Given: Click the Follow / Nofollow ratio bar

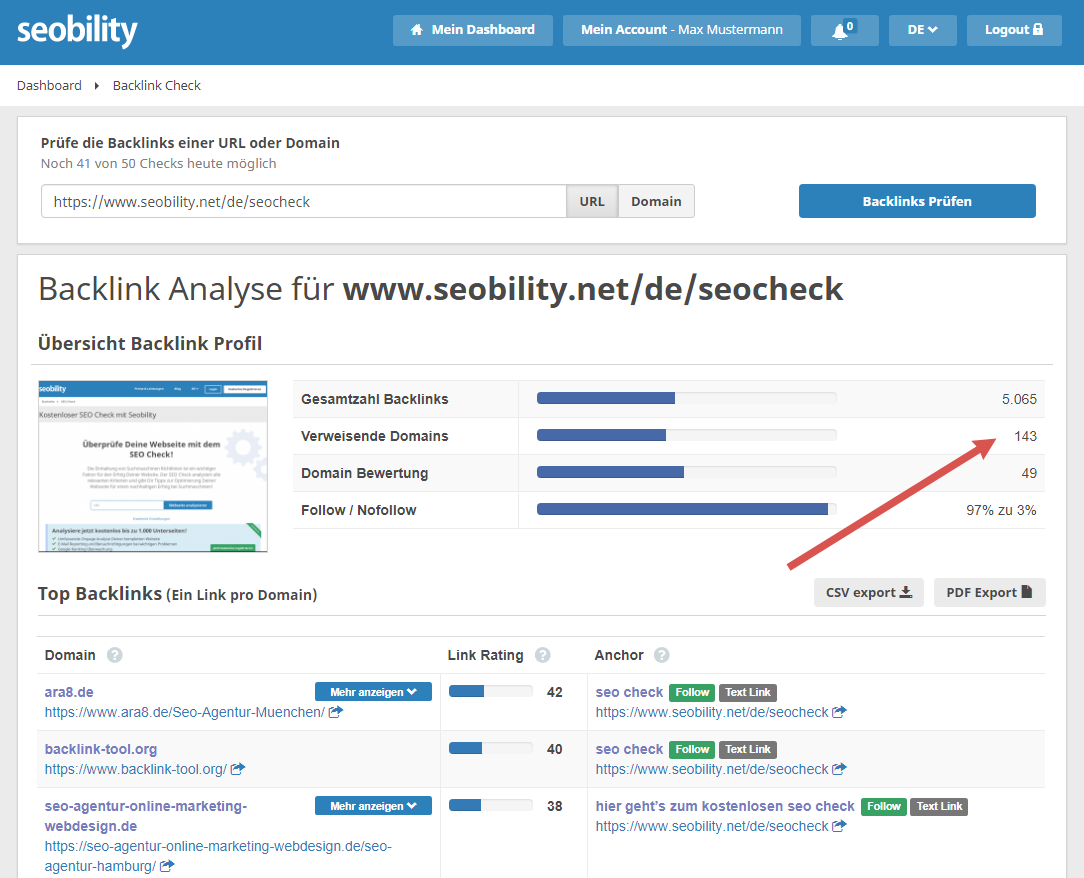Looking at the screenshot, I should coord(686,510).
